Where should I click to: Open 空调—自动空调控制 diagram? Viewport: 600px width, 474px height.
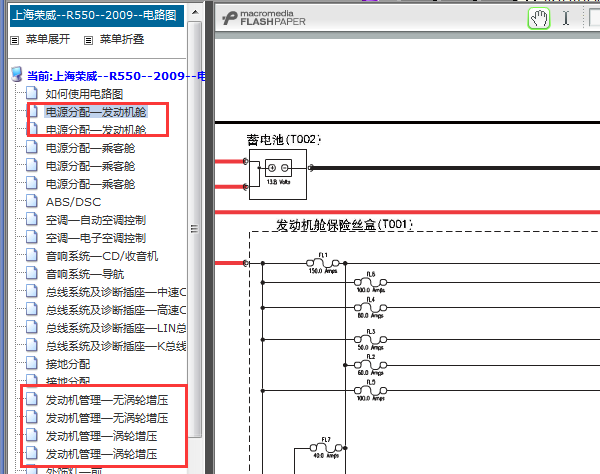click(x=96, y=220)
